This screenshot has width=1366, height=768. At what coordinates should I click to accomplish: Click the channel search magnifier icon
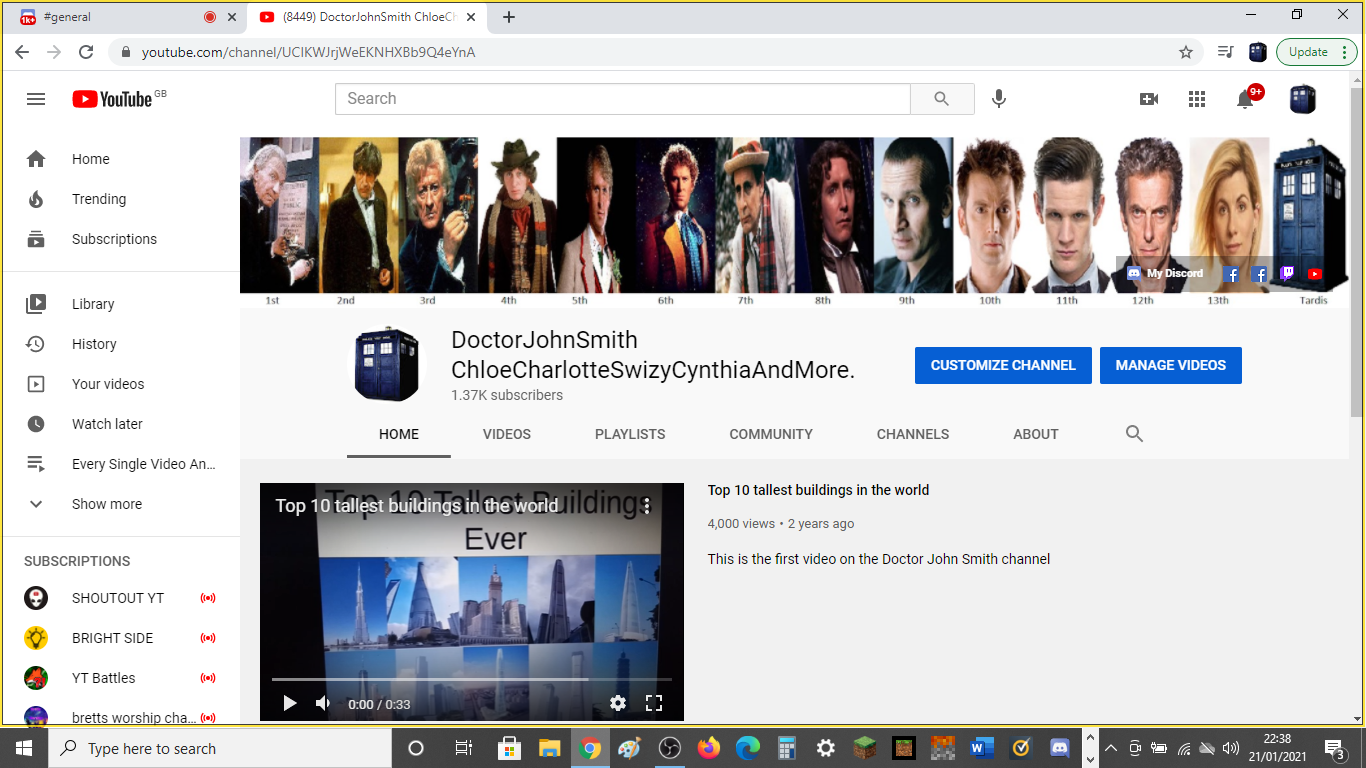(x=1134, y=433)
